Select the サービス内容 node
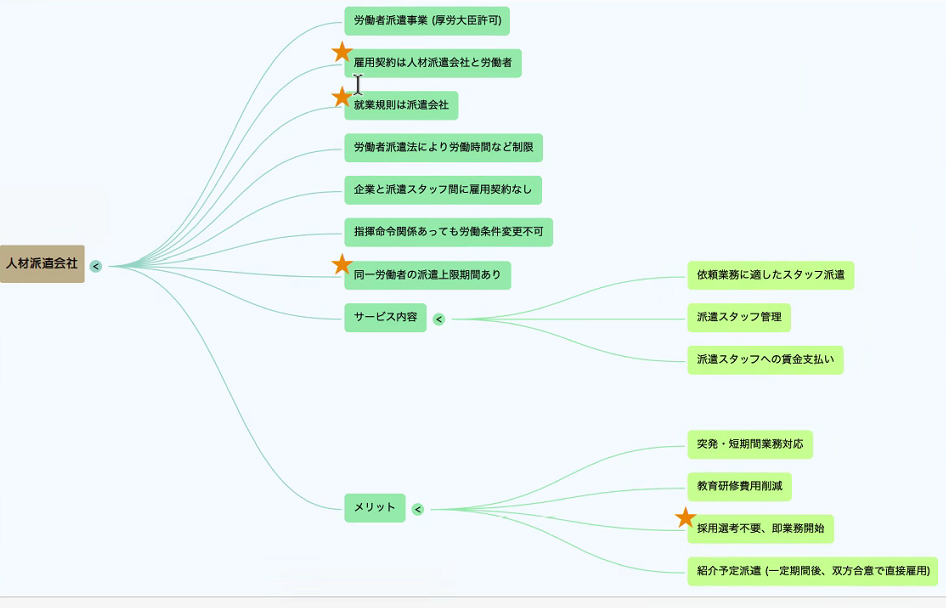This screenshot has height=608, width=946. tap(385, 317)
